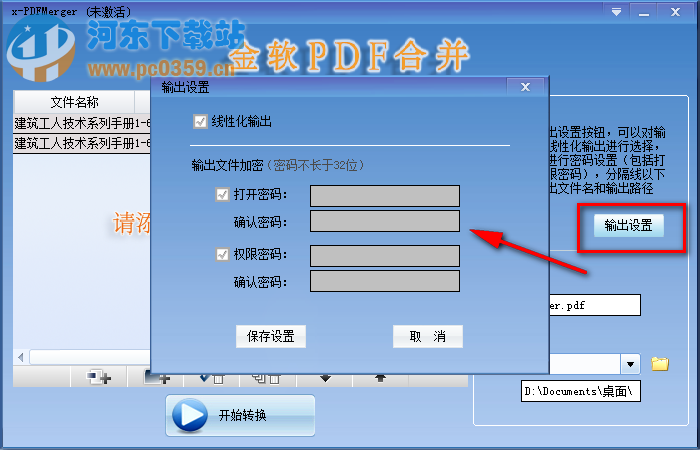Viewport: 700px width, 450px height.
Task: Click the D:\Documents\桌面\ path field
Action: (581, 391)
